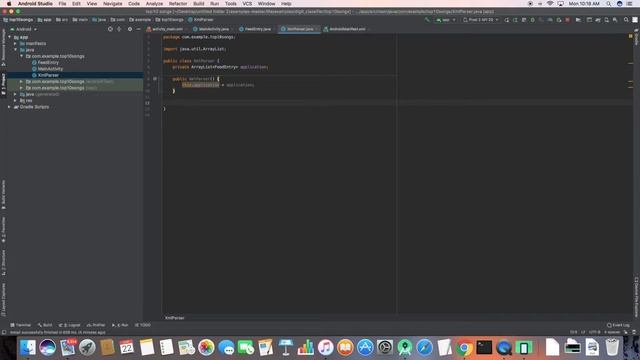Image resolution: width=640 pixels, height=360 pixels.
Task: Click the yellow inspection indicator in editor corner
Action: (631, 36)
